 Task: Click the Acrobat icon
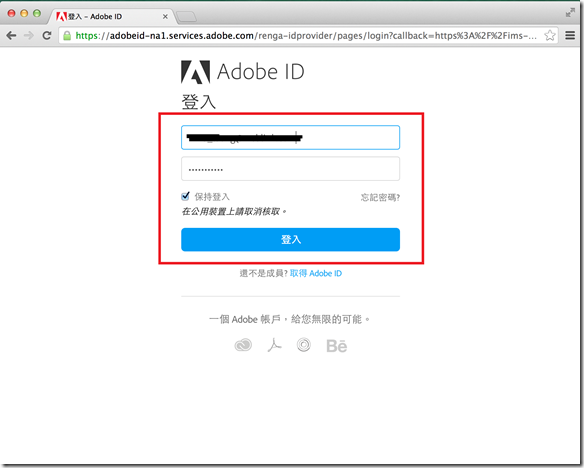(x=274, y=345)
